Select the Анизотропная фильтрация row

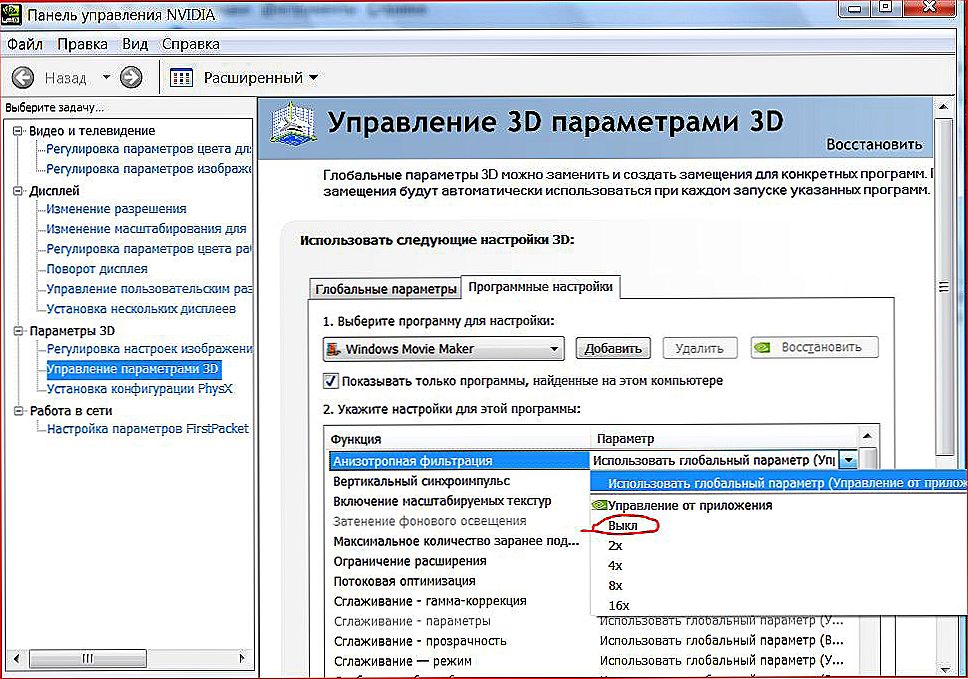(x=459, y=460)
